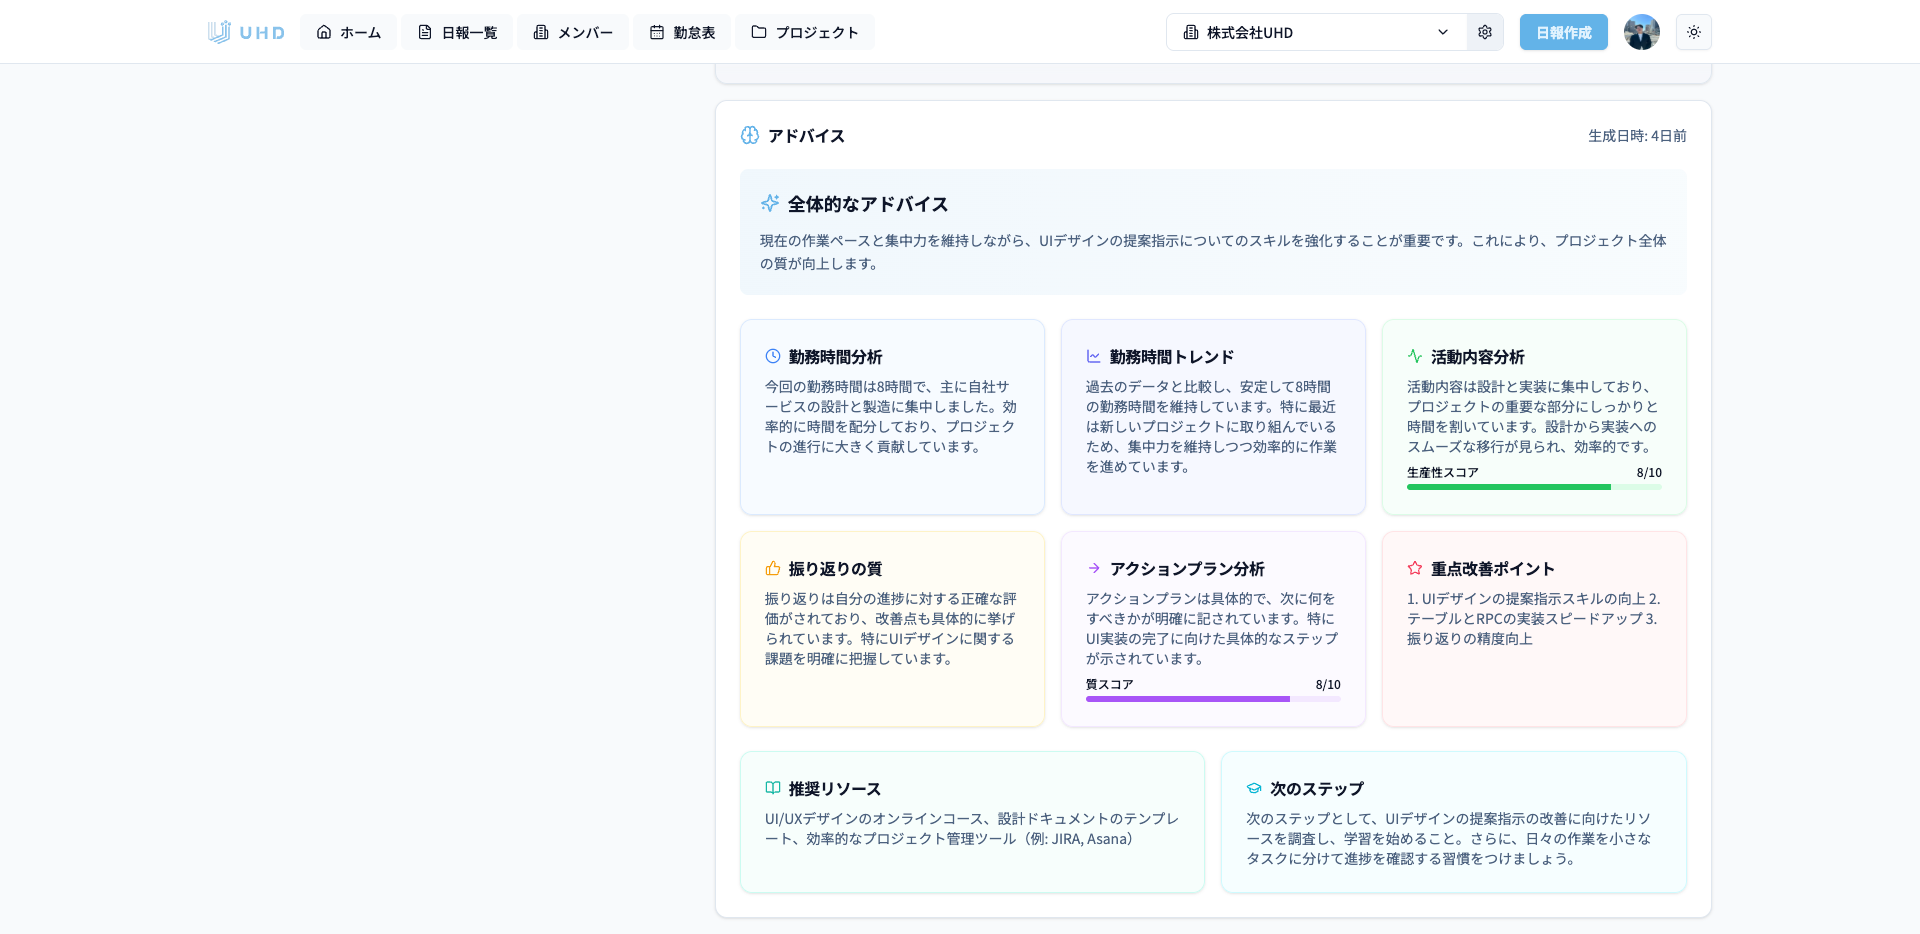
Task: Click the sparkle icon beside 全体的なアドバイス
Action: pos(770,203)
